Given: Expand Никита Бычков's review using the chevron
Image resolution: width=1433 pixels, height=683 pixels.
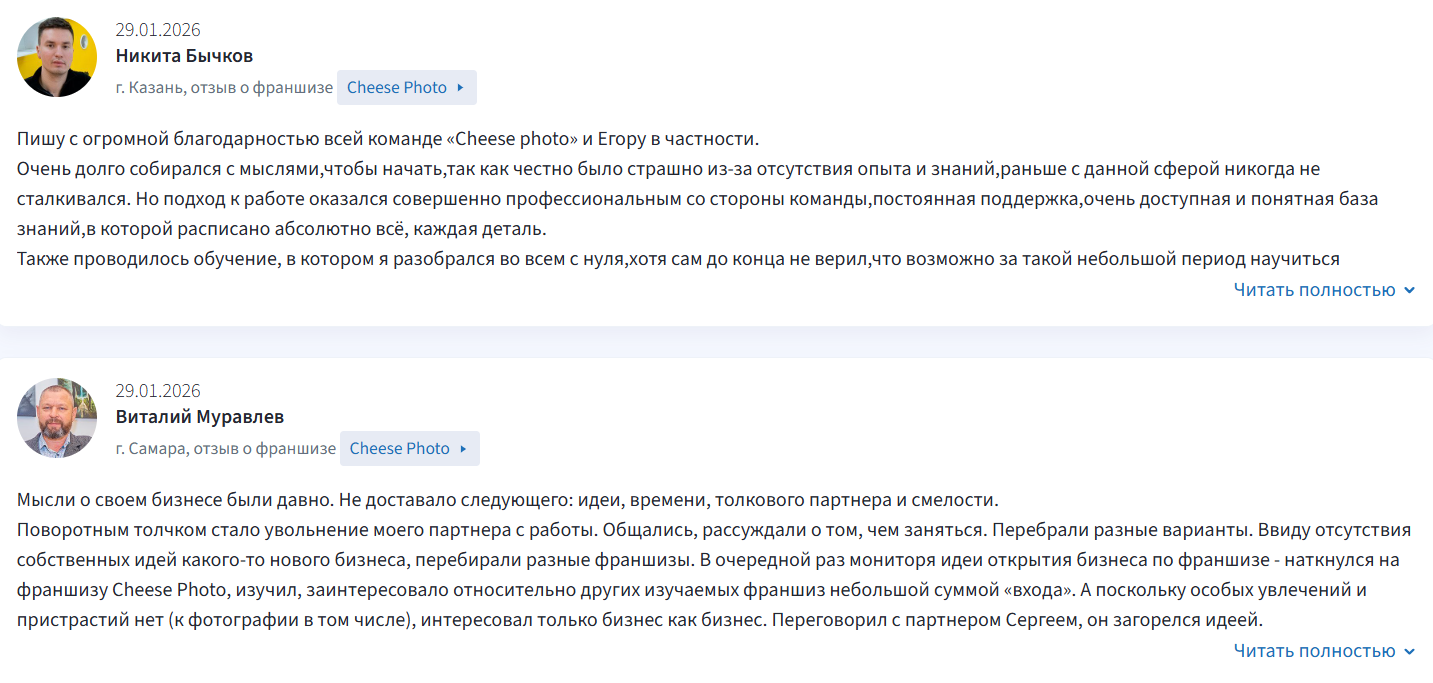Looking at the screenshot, I should click(1409, 291).
